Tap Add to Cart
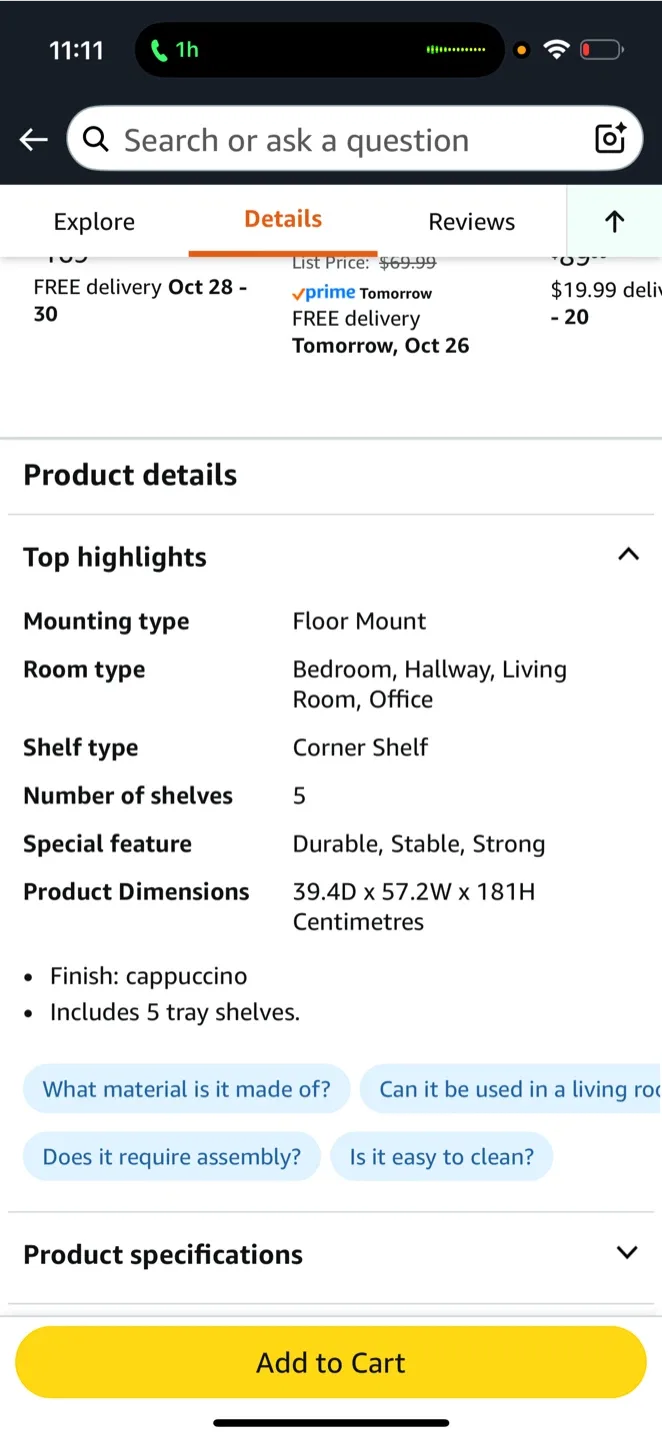Image resolution: width=662 pixels, height=1440 pixels. pos(331,1362)
